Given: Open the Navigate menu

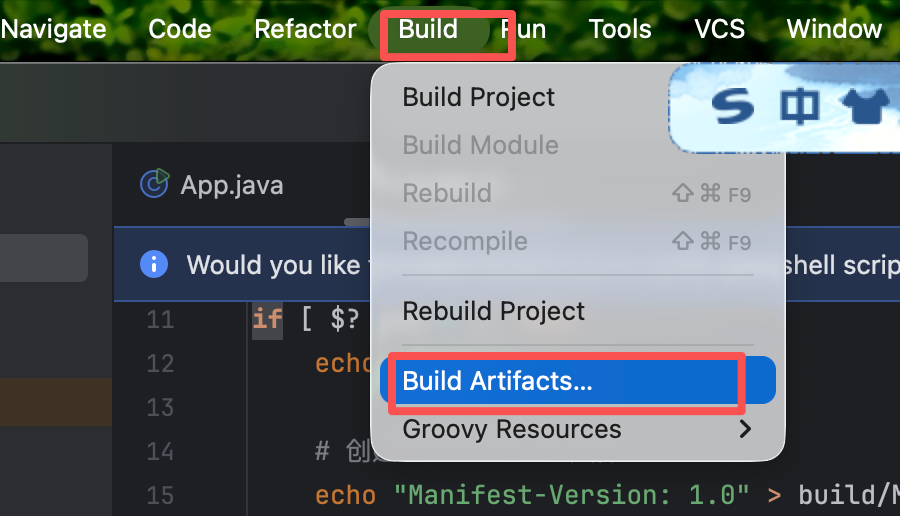Looking at the screenshot, I should click(54, 29).
